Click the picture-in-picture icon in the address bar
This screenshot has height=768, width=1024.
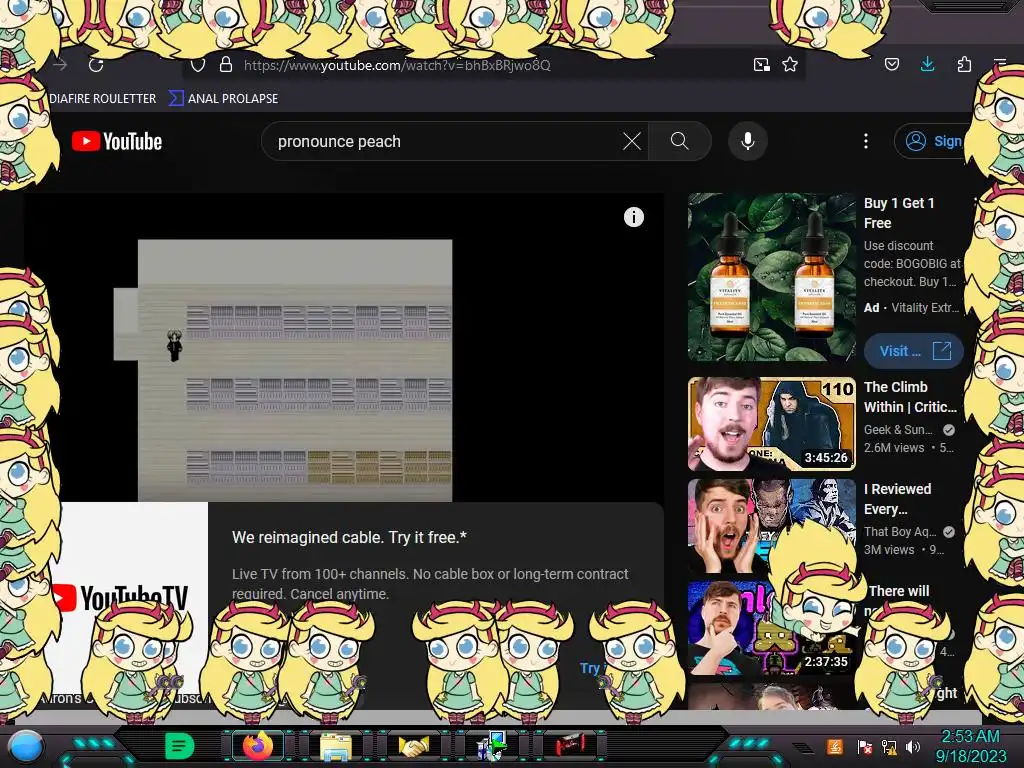tap(761, 65)
